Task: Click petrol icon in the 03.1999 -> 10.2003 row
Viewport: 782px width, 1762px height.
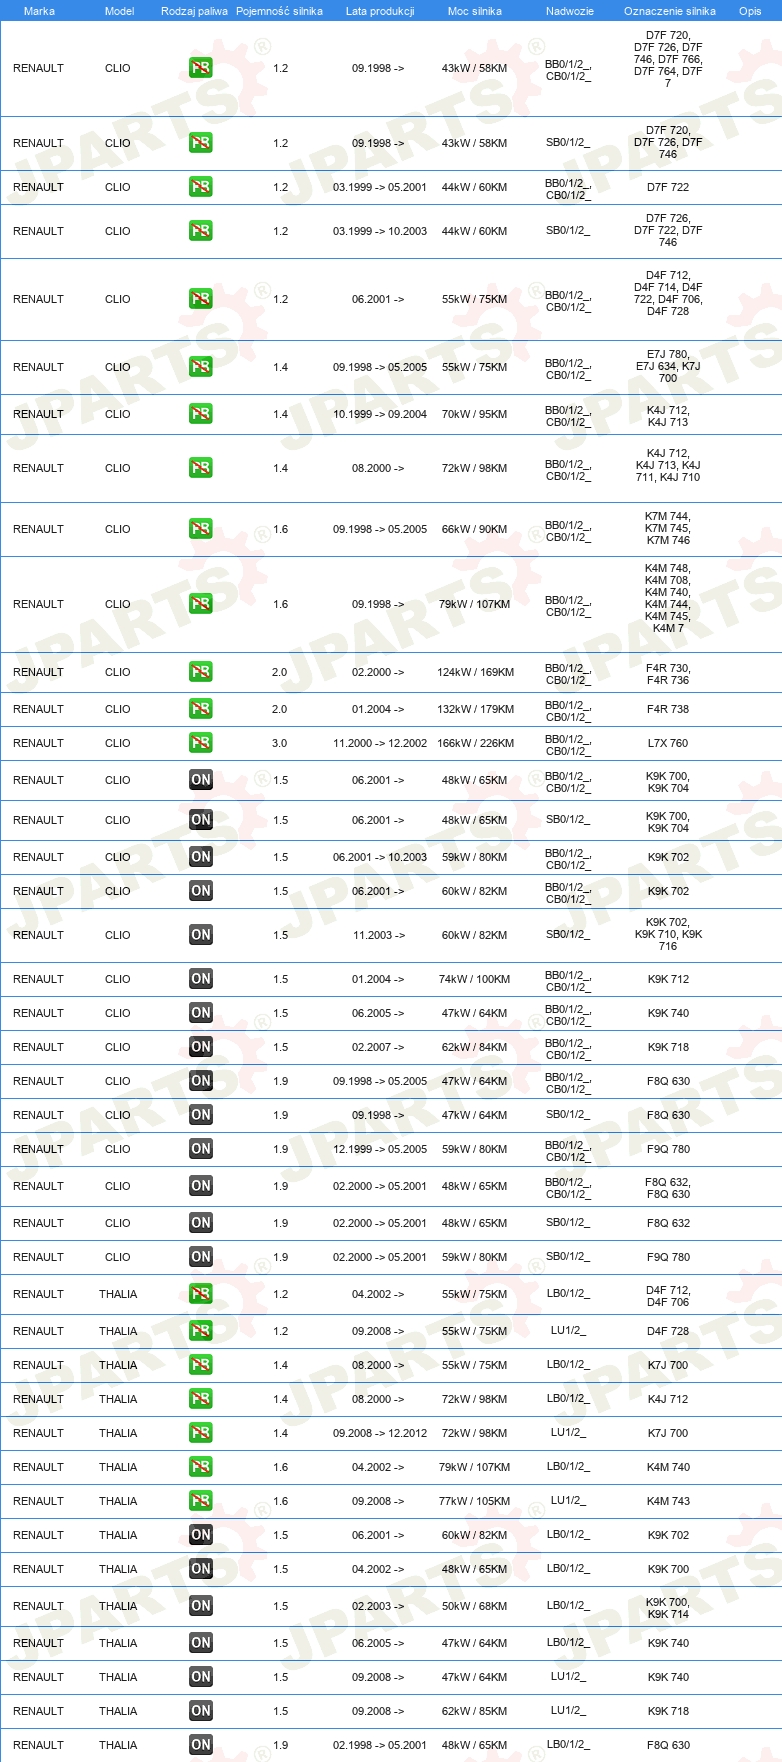Action: [201, 231]
